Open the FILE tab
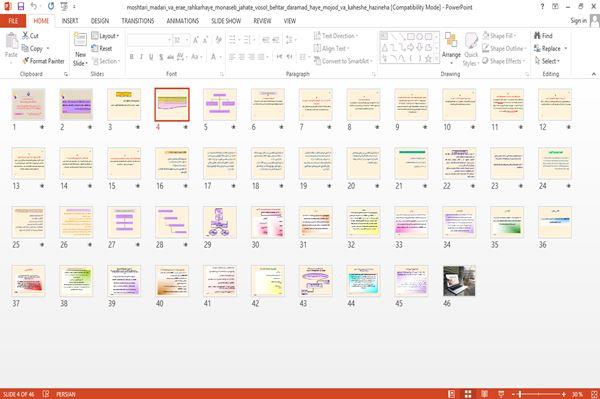 13,21
